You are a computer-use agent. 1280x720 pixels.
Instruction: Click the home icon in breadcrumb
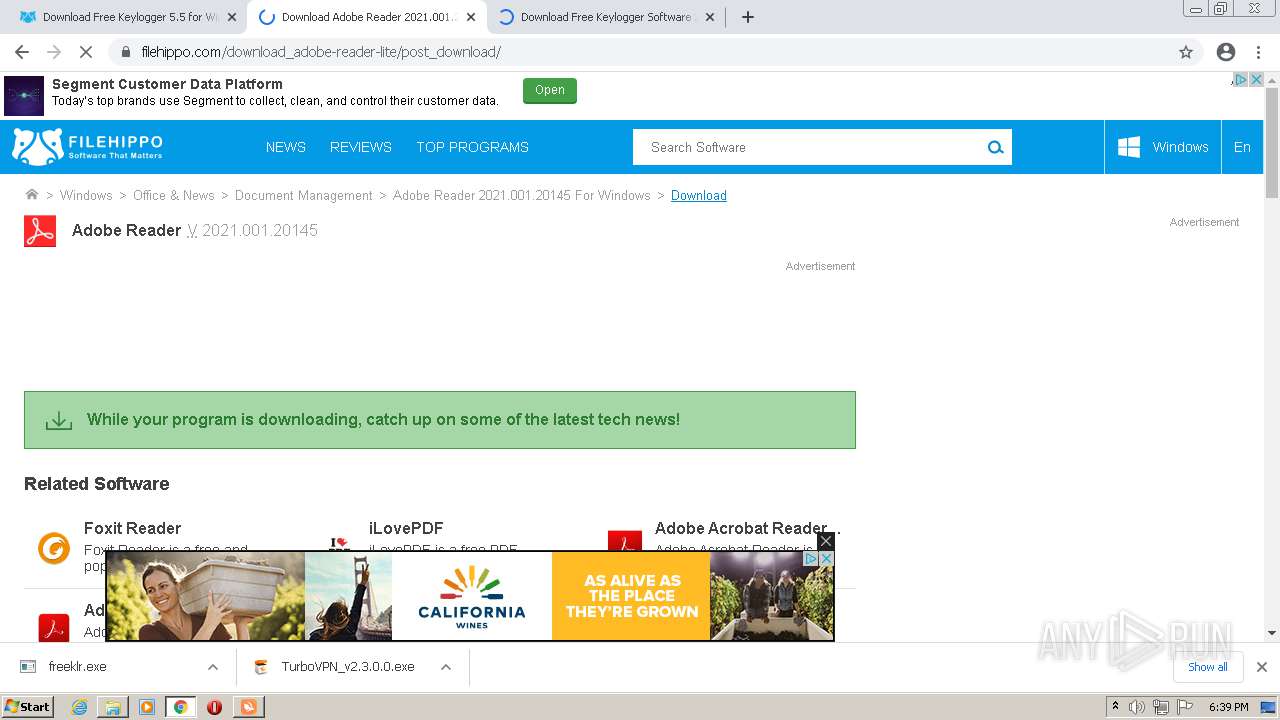(32, 195)
